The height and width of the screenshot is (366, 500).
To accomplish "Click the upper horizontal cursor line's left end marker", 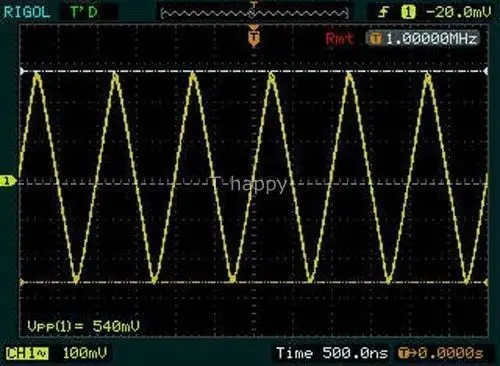I will (x=22, y=71).
